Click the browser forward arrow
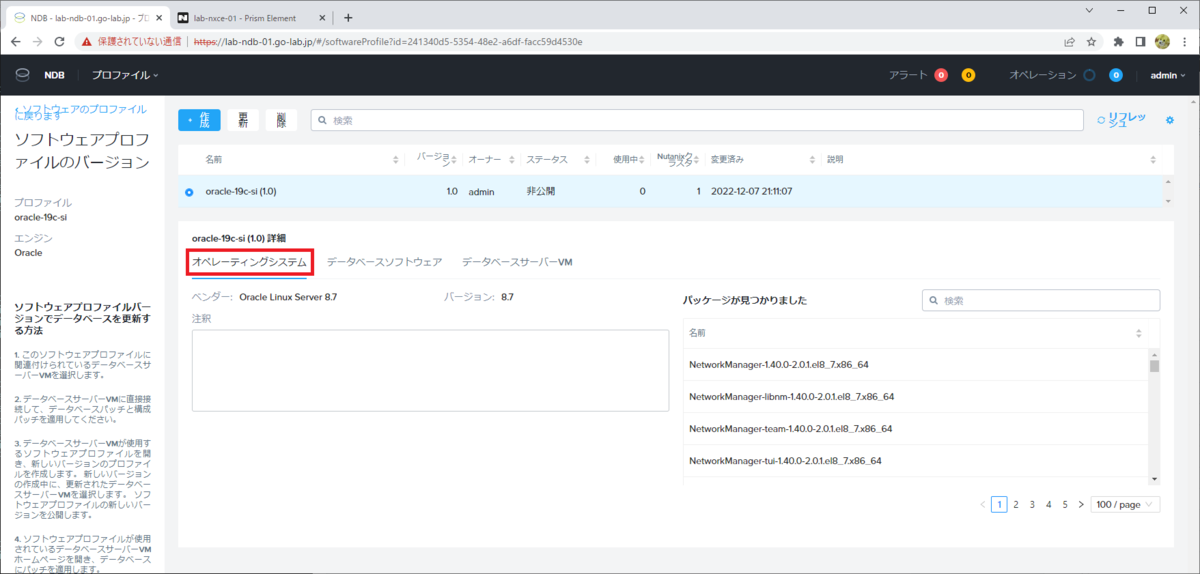Screen dimensions: 1200x574 pos(38,42)
